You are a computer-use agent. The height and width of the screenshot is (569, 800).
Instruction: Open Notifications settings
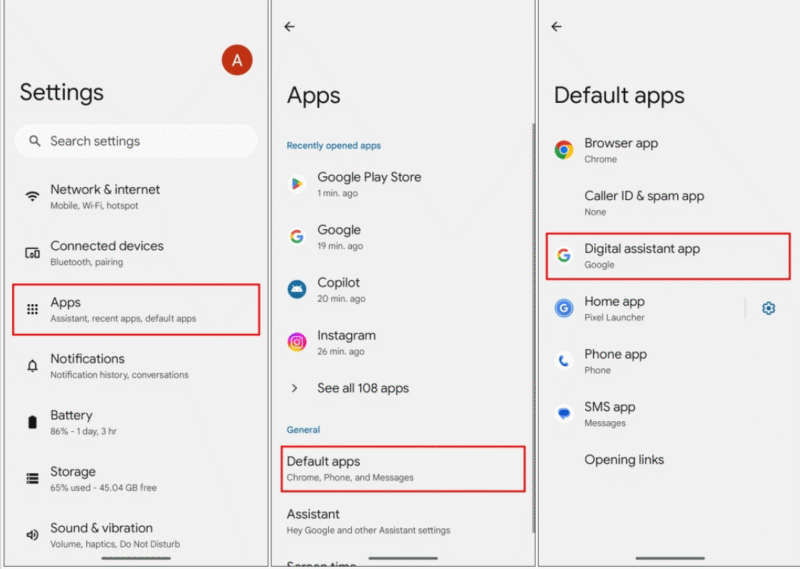click(x=136, y=366)
